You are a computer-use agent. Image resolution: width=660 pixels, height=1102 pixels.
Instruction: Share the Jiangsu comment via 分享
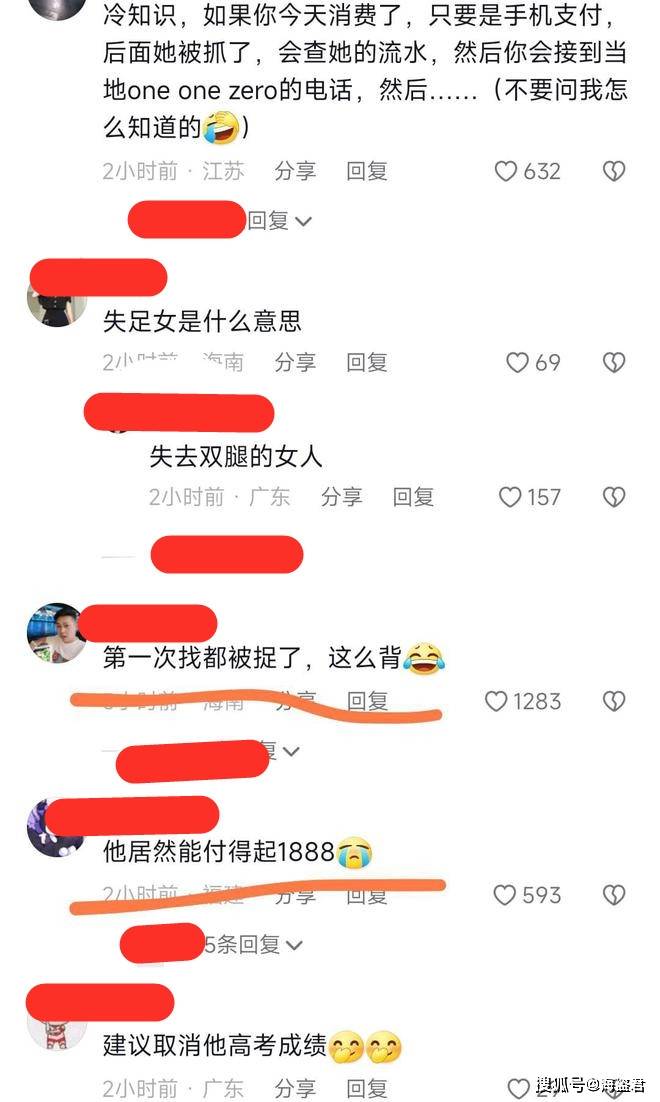tap(295, 171)
